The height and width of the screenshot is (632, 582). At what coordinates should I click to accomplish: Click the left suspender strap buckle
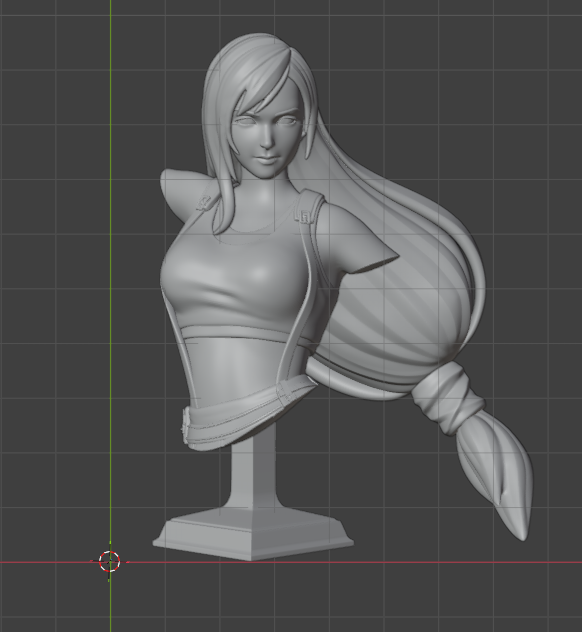(x=204, y=202)
